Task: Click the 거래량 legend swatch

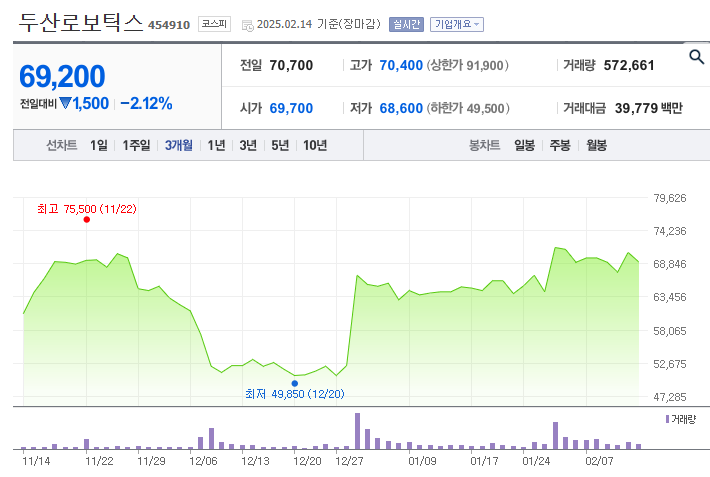Action: tap(667, 419)
